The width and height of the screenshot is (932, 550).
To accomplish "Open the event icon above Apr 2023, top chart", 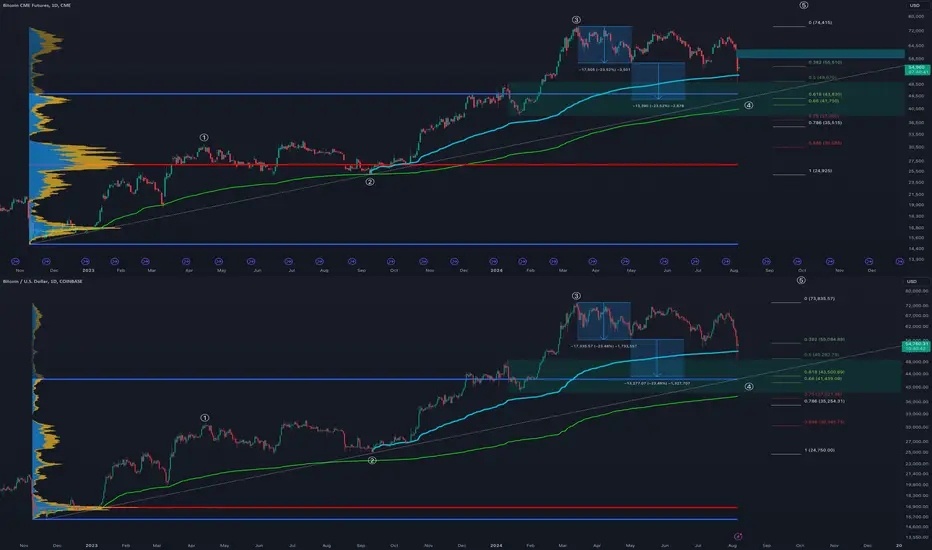I will coord(186,261).
